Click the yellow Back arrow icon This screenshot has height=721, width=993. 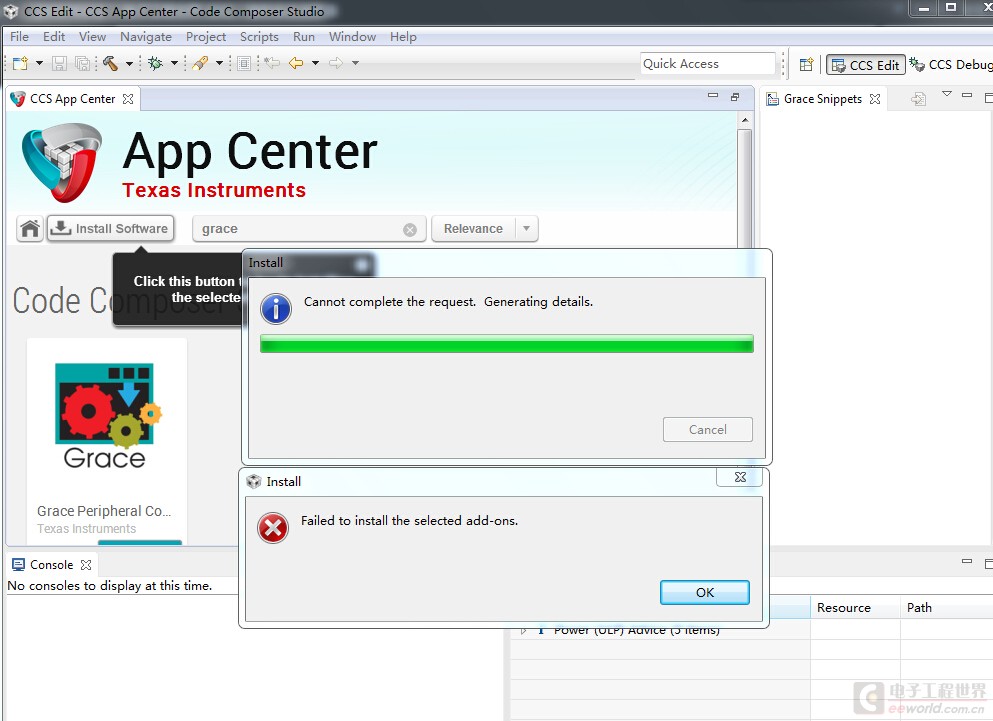[296, 63]
